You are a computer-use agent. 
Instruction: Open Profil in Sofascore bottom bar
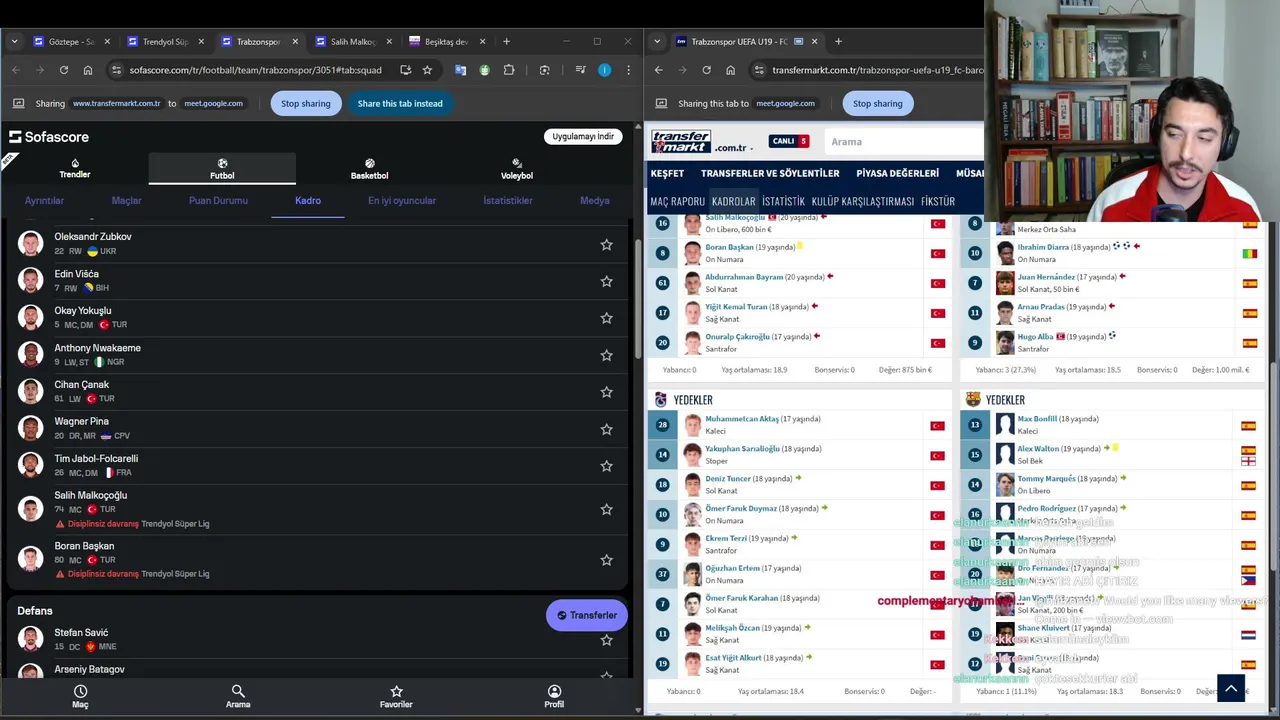pyautogui.click(x=554, y=696)
